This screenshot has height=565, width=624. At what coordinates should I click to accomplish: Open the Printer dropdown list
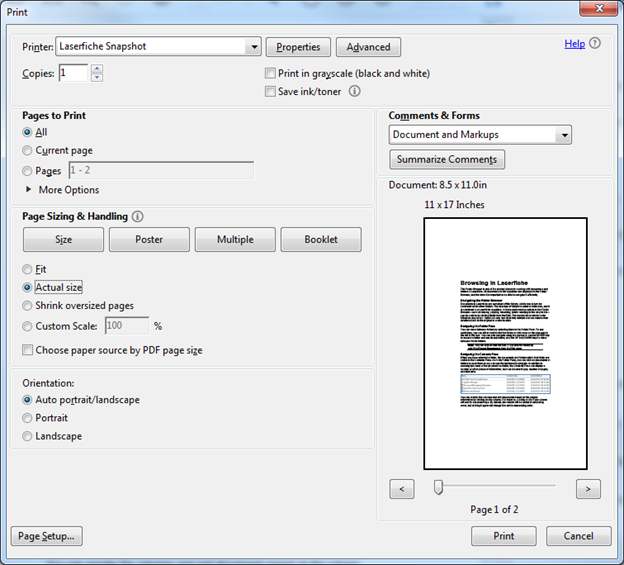(254, 47)
